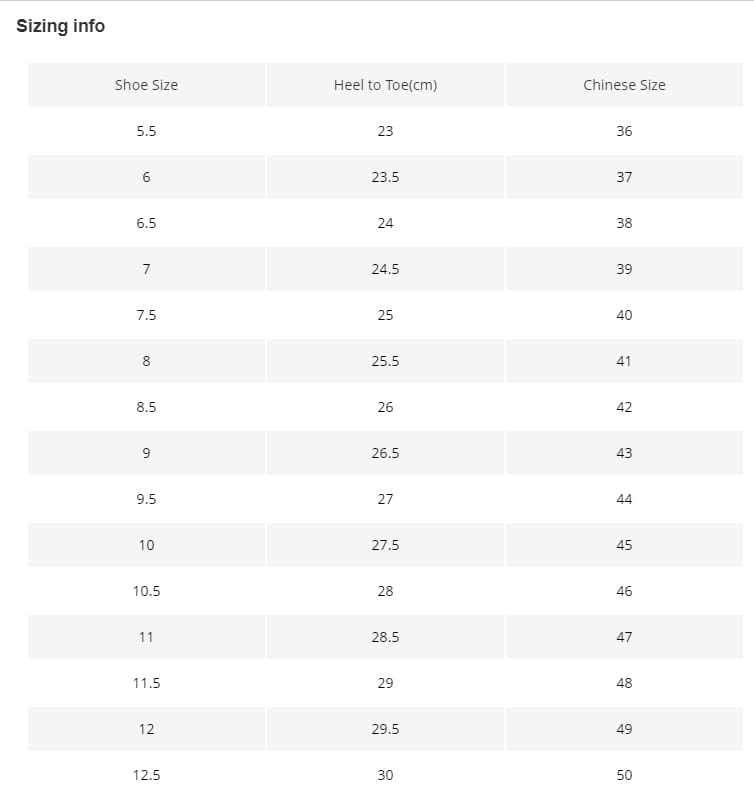Click Chinese size 47 cell
This screenshot has width=754, height=798.
pos(624,637)
